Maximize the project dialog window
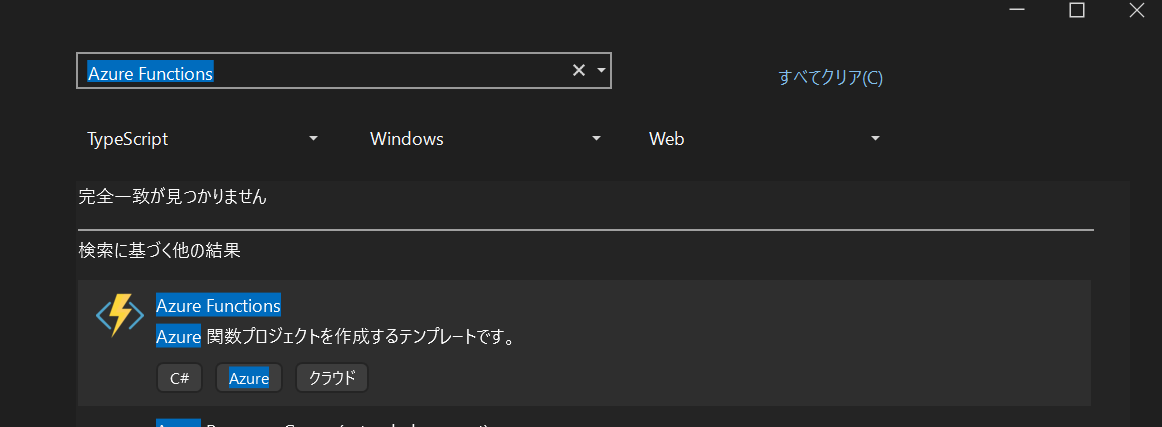1162x427 pixels. pos(1076,10)
